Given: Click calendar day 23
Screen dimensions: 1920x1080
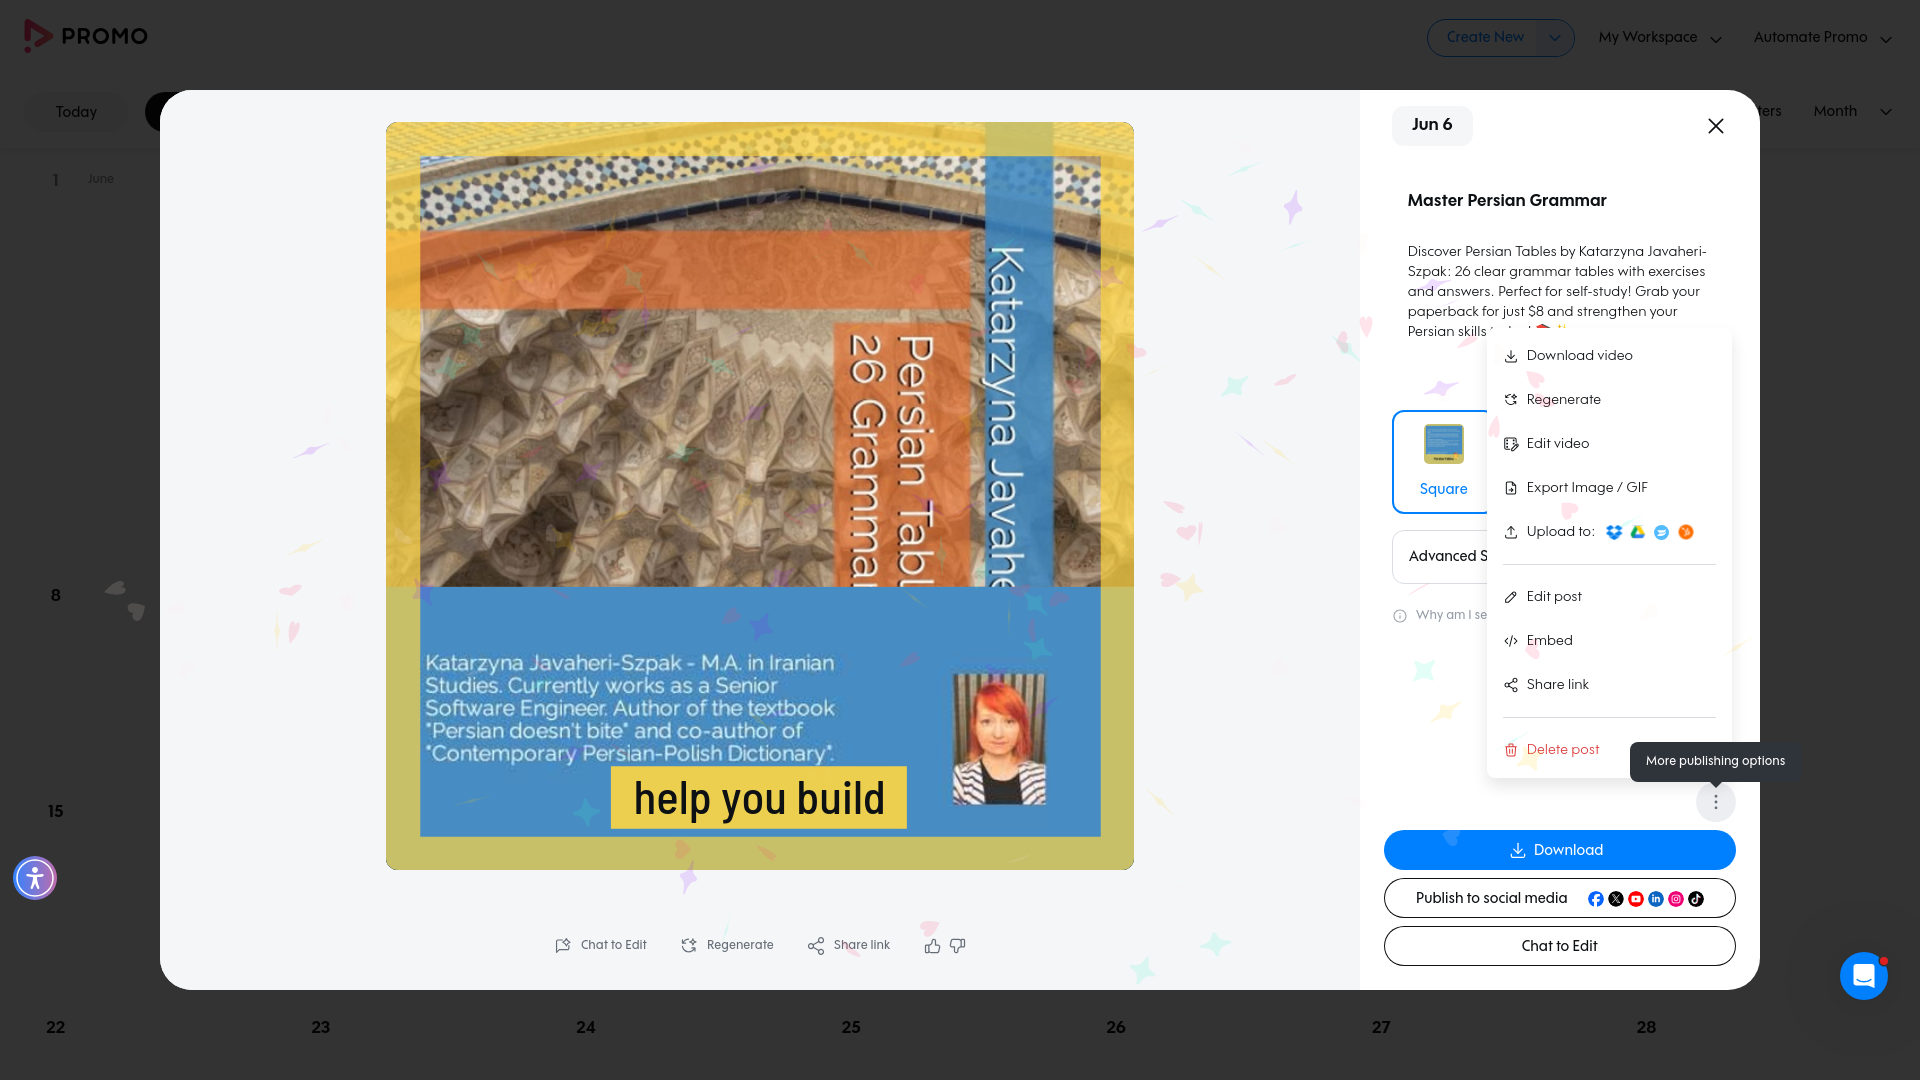Looking at the screenshot, I should coord(321,1027).
